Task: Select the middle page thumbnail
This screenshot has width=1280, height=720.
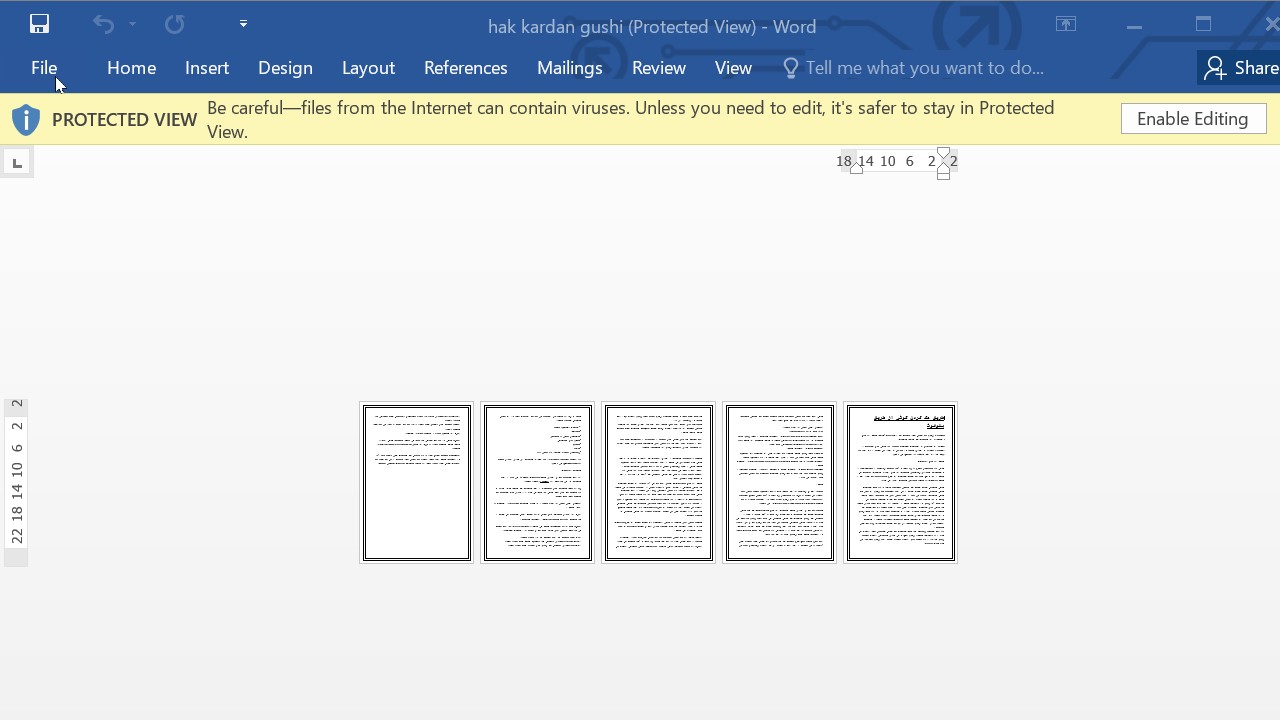Action: (x=659, y=483)
